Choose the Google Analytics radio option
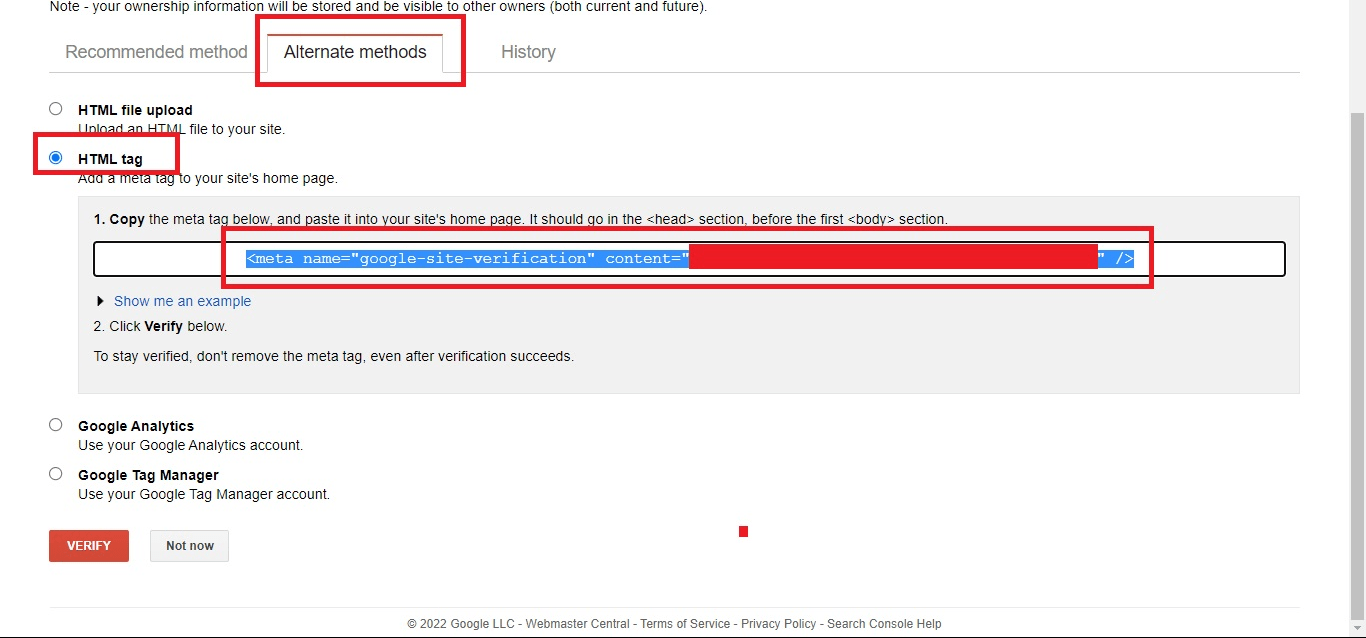Image resolution: width=1366 pixels, height=638 pixels. (56, 425)
